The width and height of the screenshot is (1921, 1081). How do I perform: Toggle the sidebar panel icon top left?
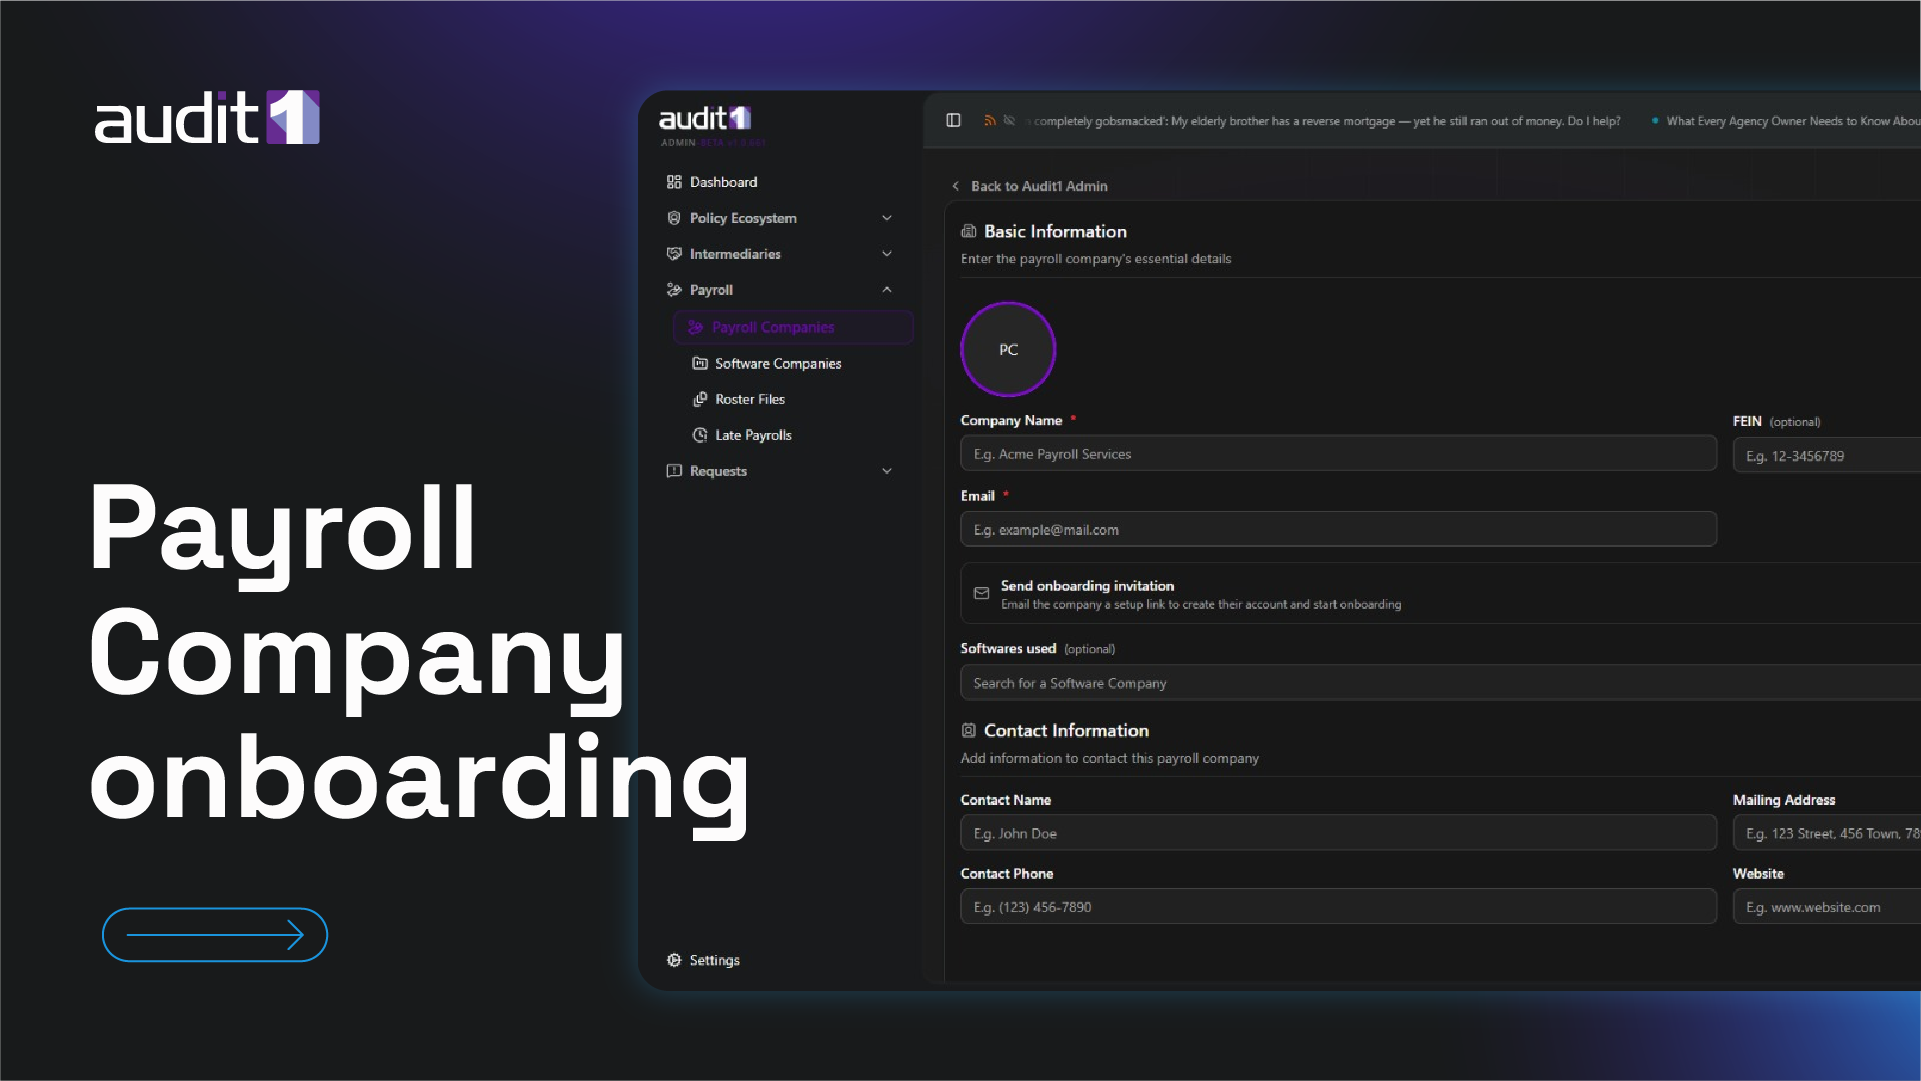point(952,120)
